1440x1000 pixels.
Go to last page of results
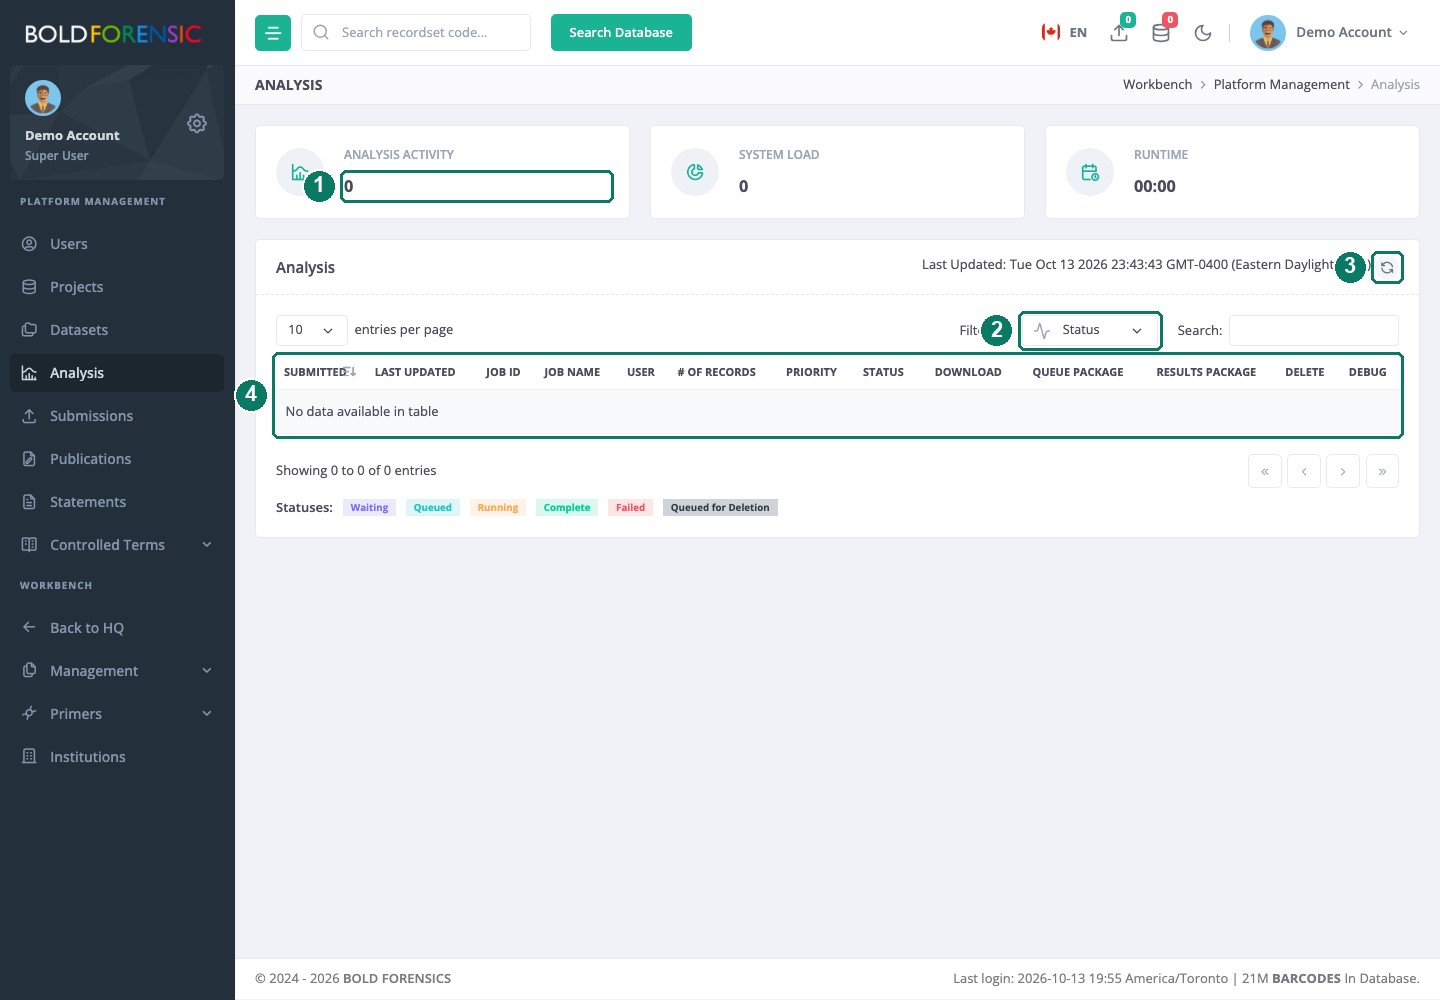(1382, 471)
